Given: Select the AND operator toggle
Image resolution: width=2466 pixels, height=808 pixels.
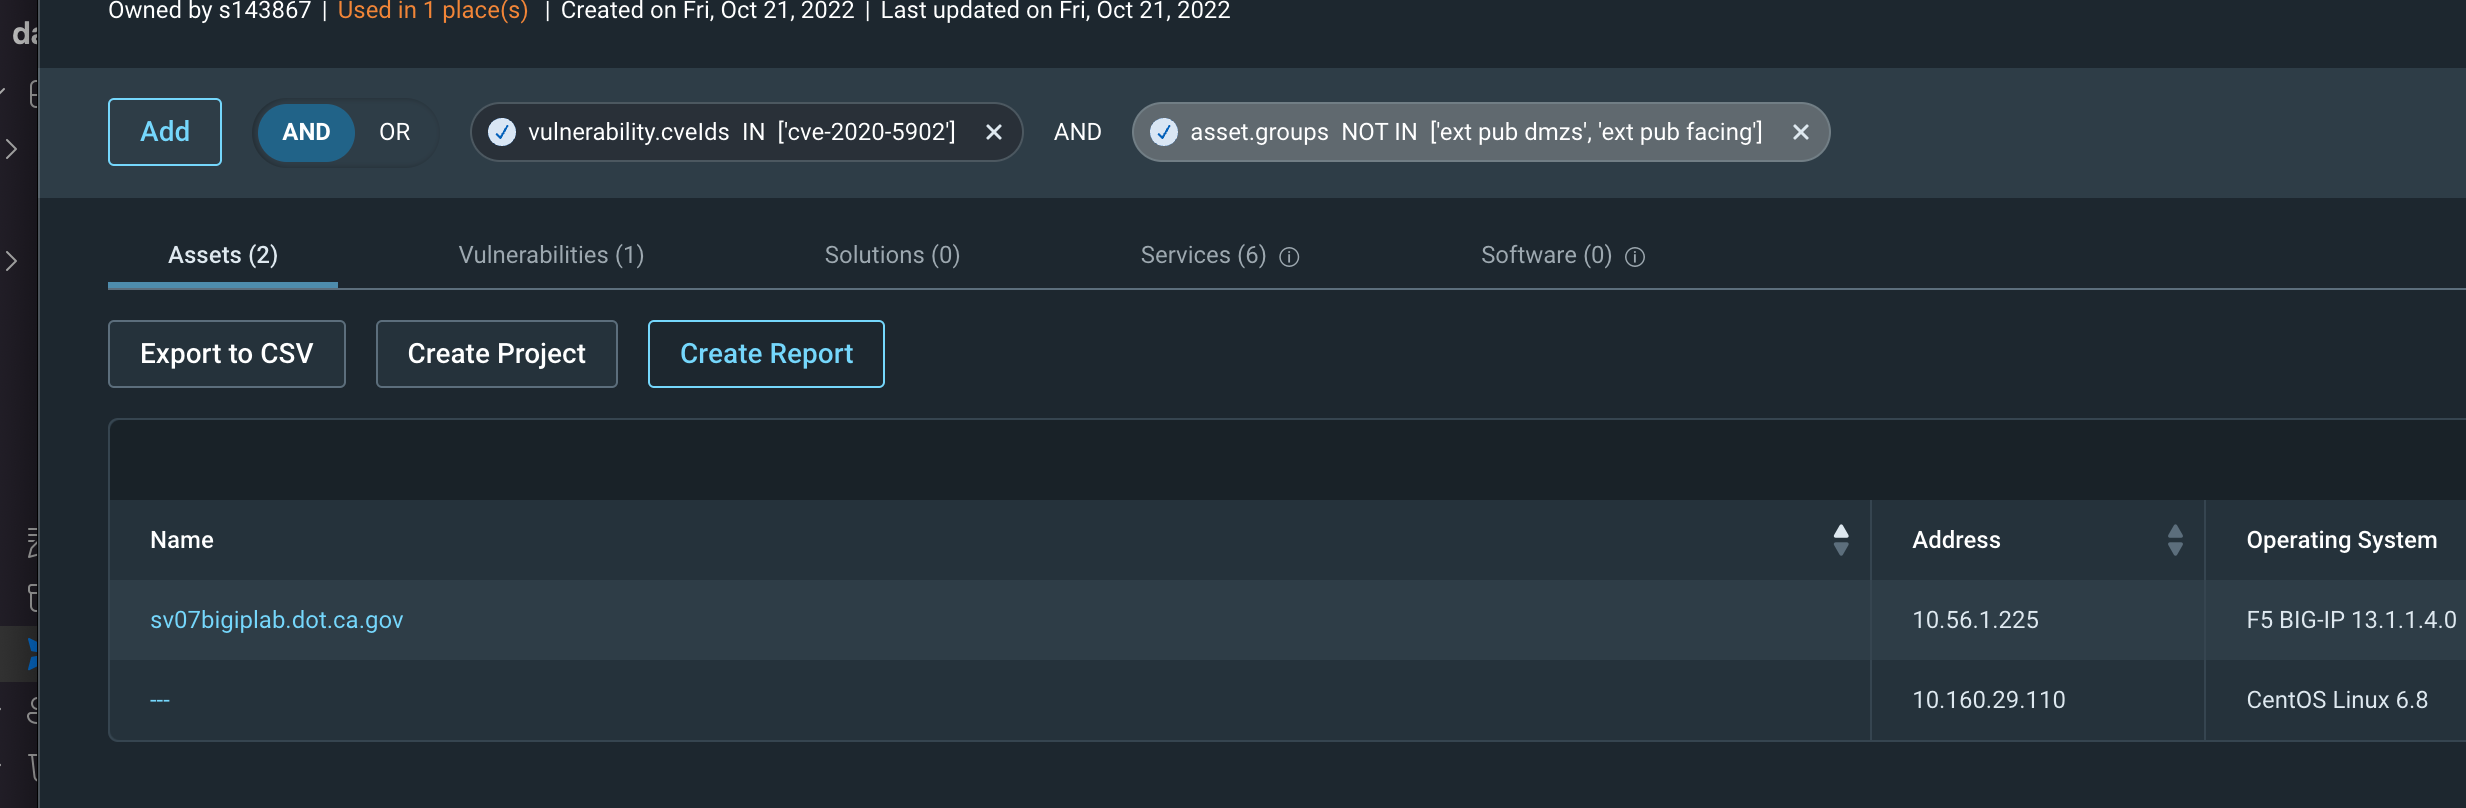Looking at the screenshot, I should [x=308, y=131].
